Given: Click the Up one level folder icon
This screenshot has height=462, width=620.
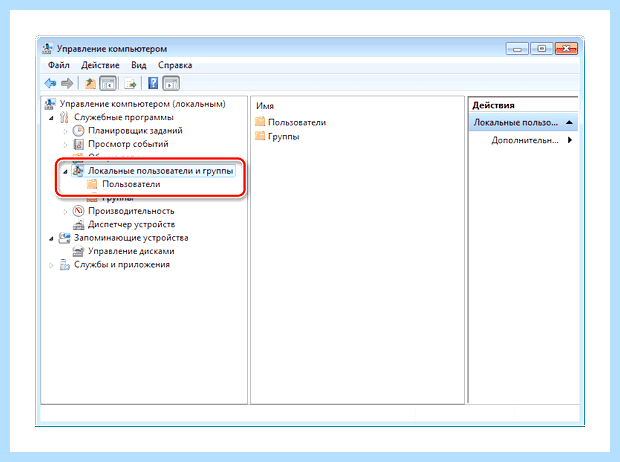Looking at the screenshot, I should coord(90,83).
